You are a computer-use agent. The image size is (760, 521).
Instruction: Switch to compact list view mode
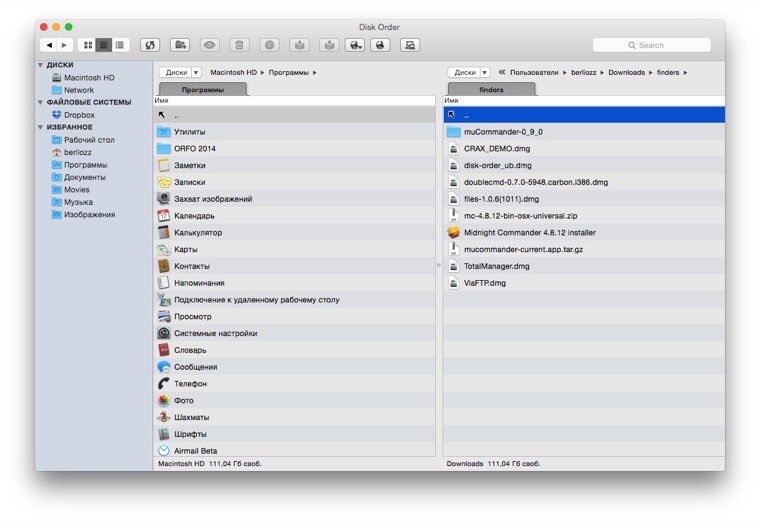point(103,45)
